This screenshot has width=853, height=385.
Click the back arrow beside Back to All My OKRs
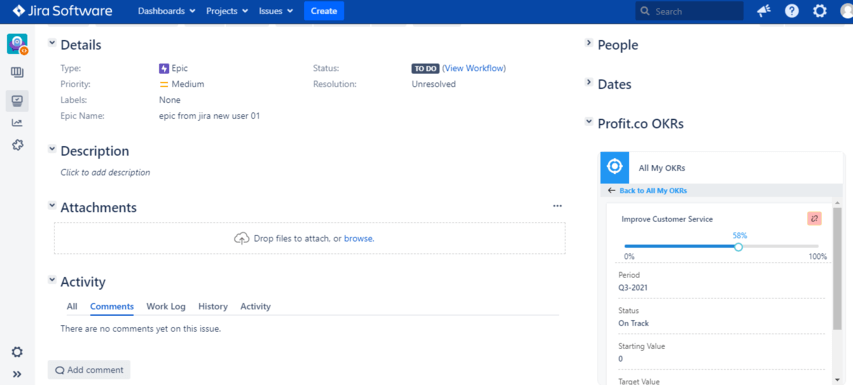point(611,191)
